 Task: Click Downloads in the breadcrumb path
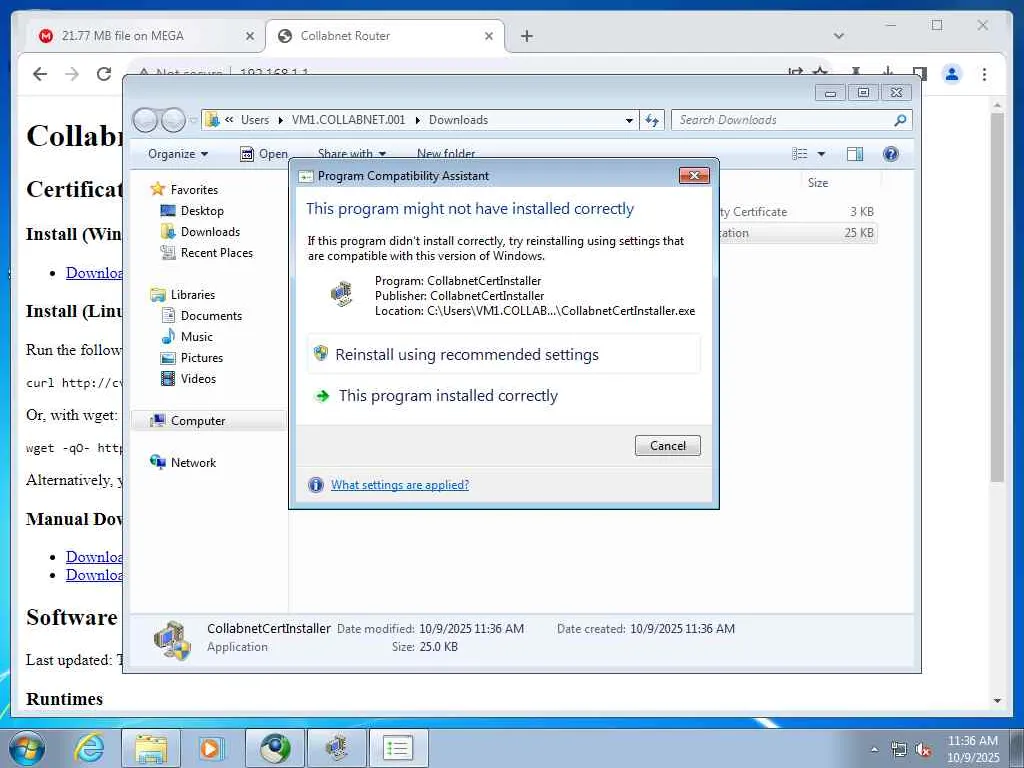(458, 120)
